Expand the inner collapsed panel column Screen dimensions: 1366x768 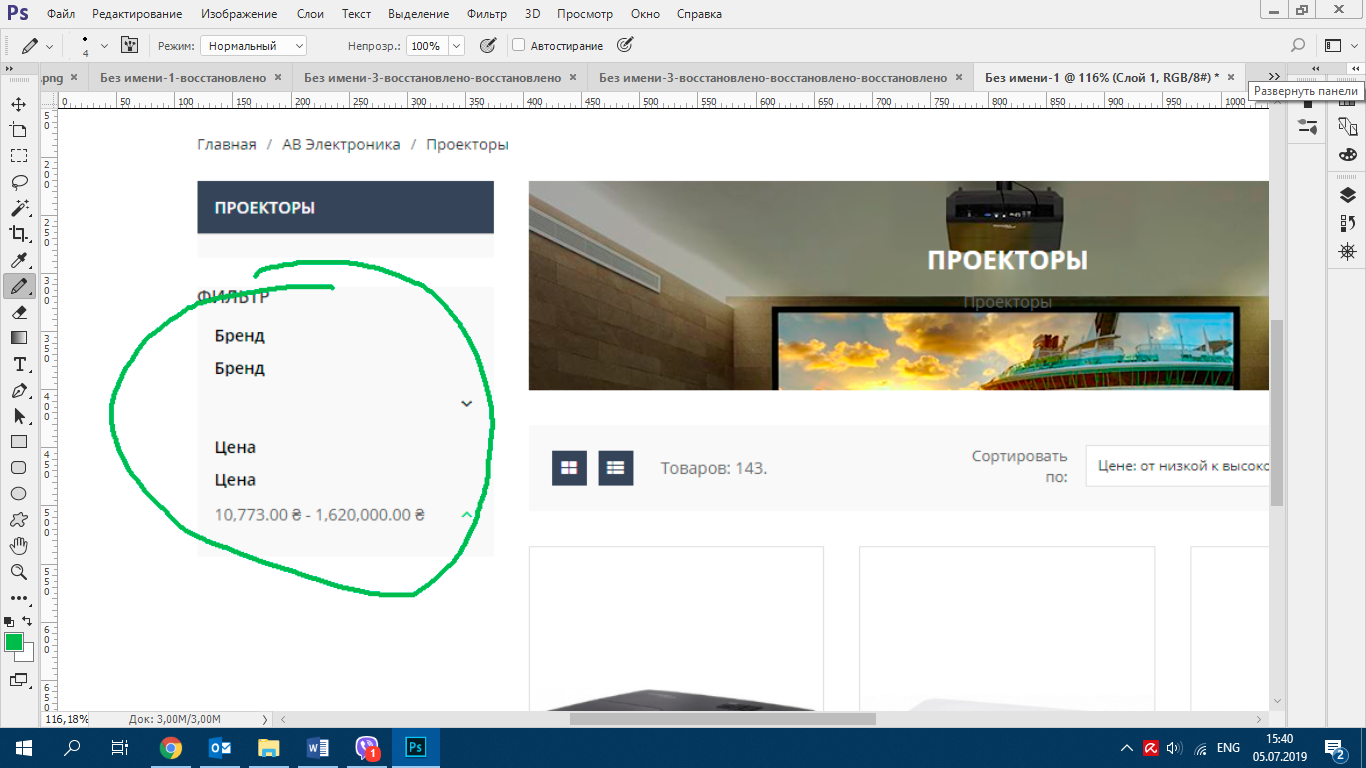point(1314,68)
